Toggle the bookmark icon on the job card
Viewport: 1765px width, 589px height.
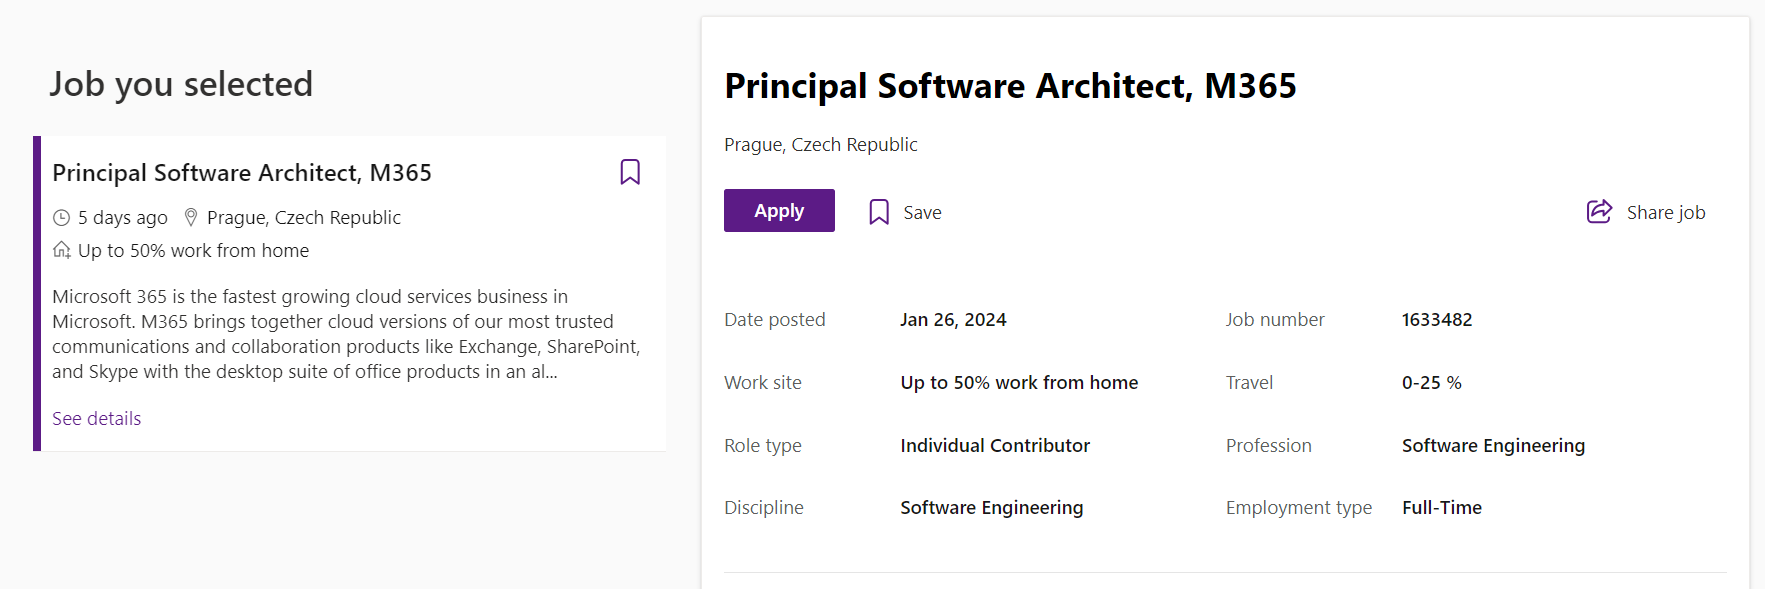pos(630,172)
